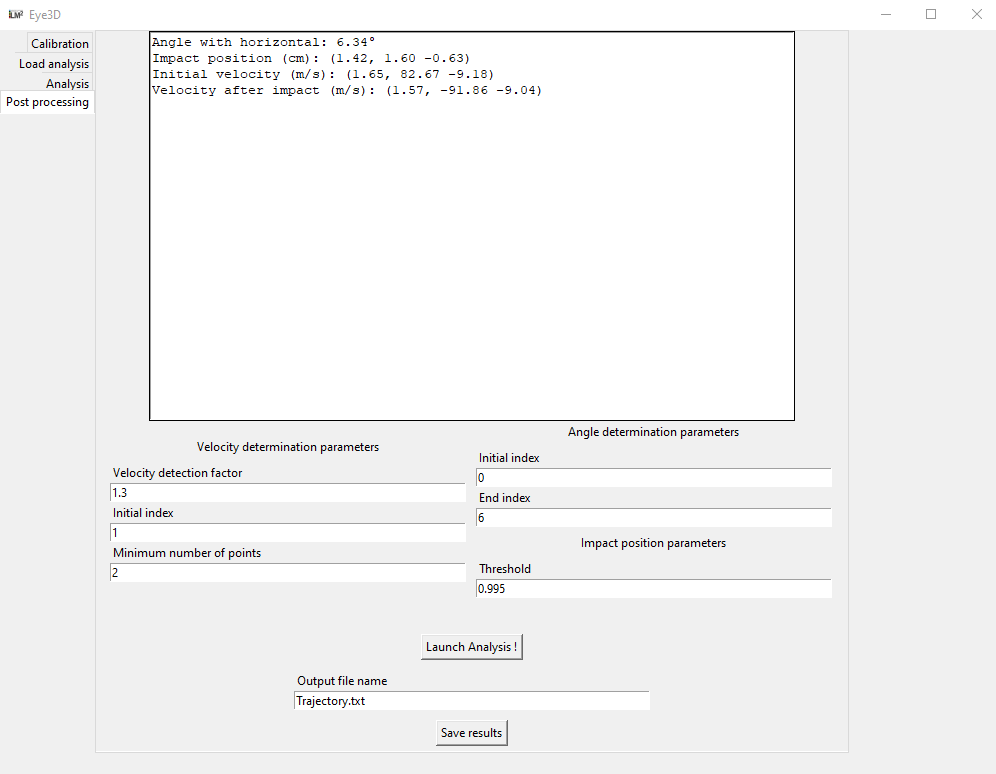Click the 'End index' label
Image resolution: width=996 pixels, height=774 pixels.
pos(504,498)
